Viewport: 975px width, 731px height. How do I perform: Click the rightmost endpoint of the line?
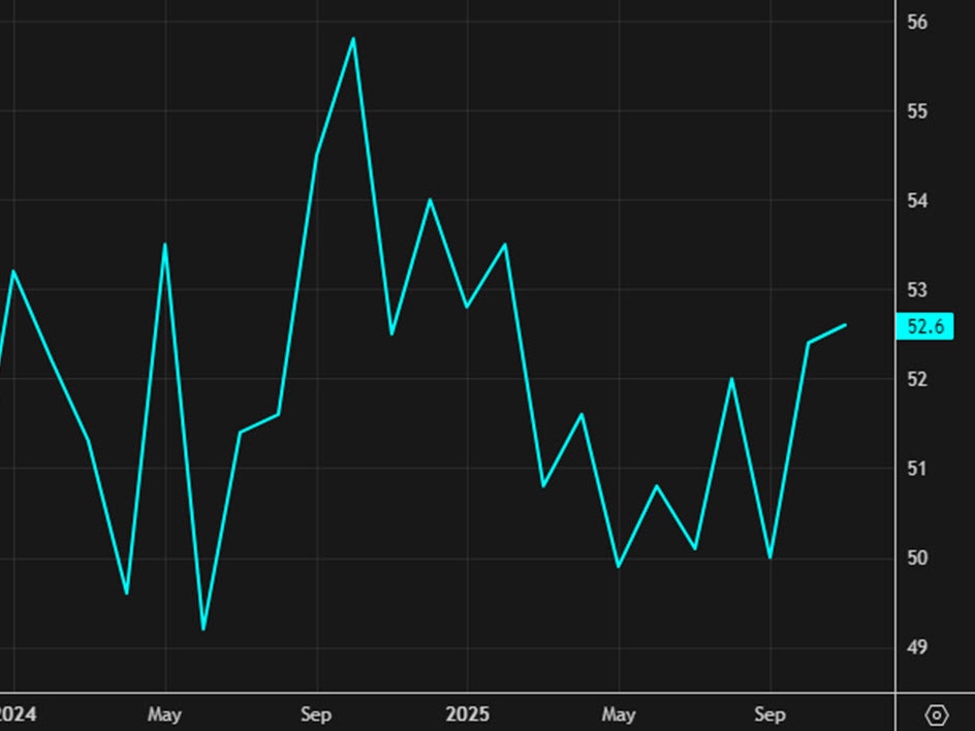(845, 324)
